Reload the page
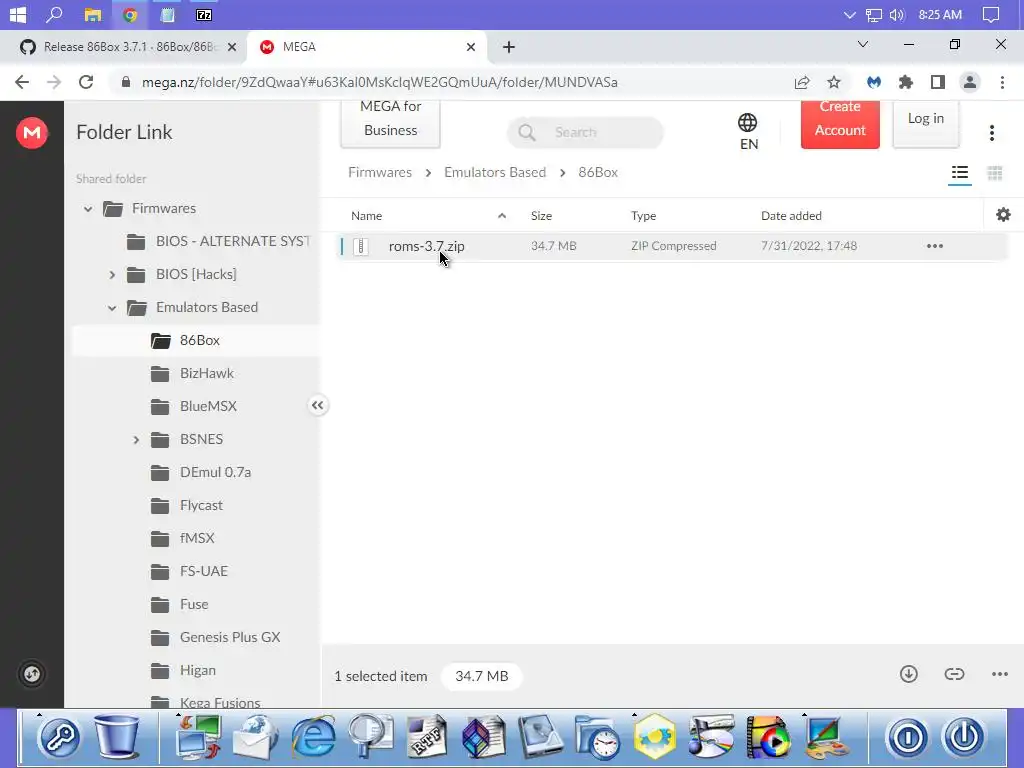 tap(86, 82)
